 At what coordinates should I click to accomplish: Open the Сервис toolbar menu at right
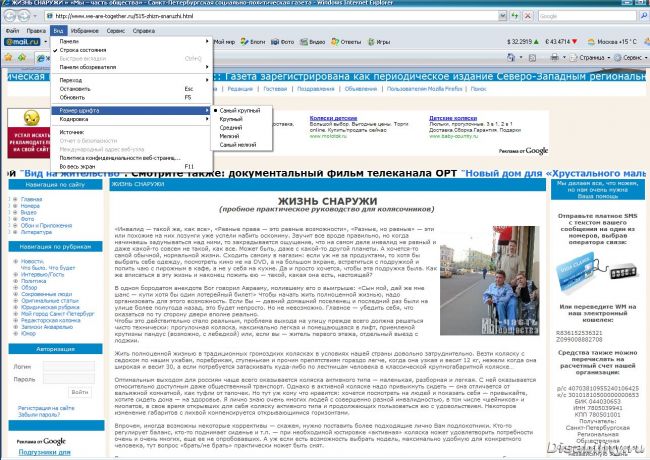point(631,58)
